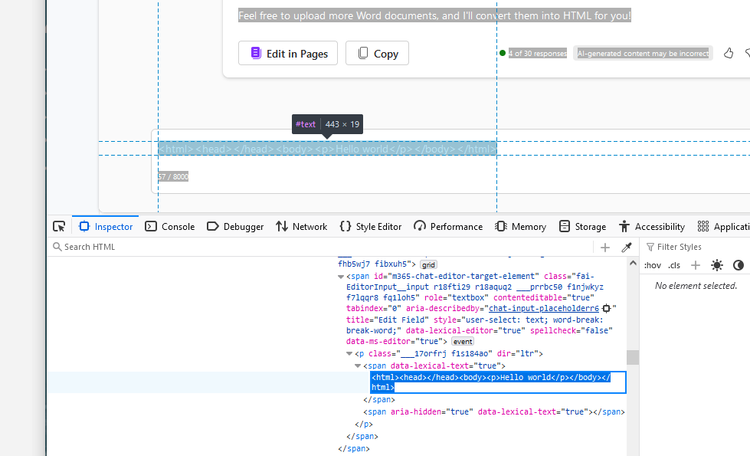The height and width of the screenshot is (456, 750).
Task: Click the target icon beside aria-describedby
Action: point(607,309)
